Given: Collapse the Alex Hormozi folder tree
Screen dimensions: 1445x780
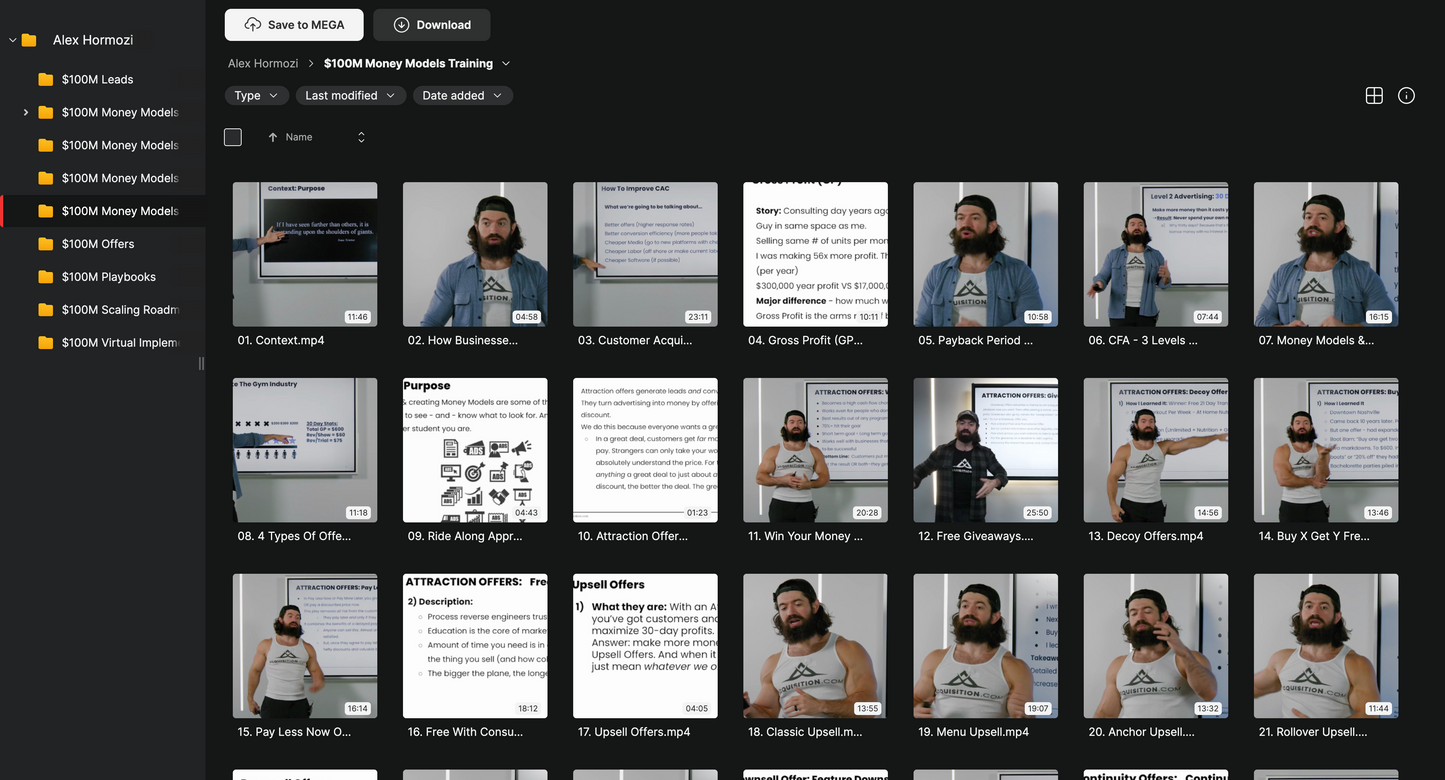Looking at the screenshot, I should pos(12,41).
